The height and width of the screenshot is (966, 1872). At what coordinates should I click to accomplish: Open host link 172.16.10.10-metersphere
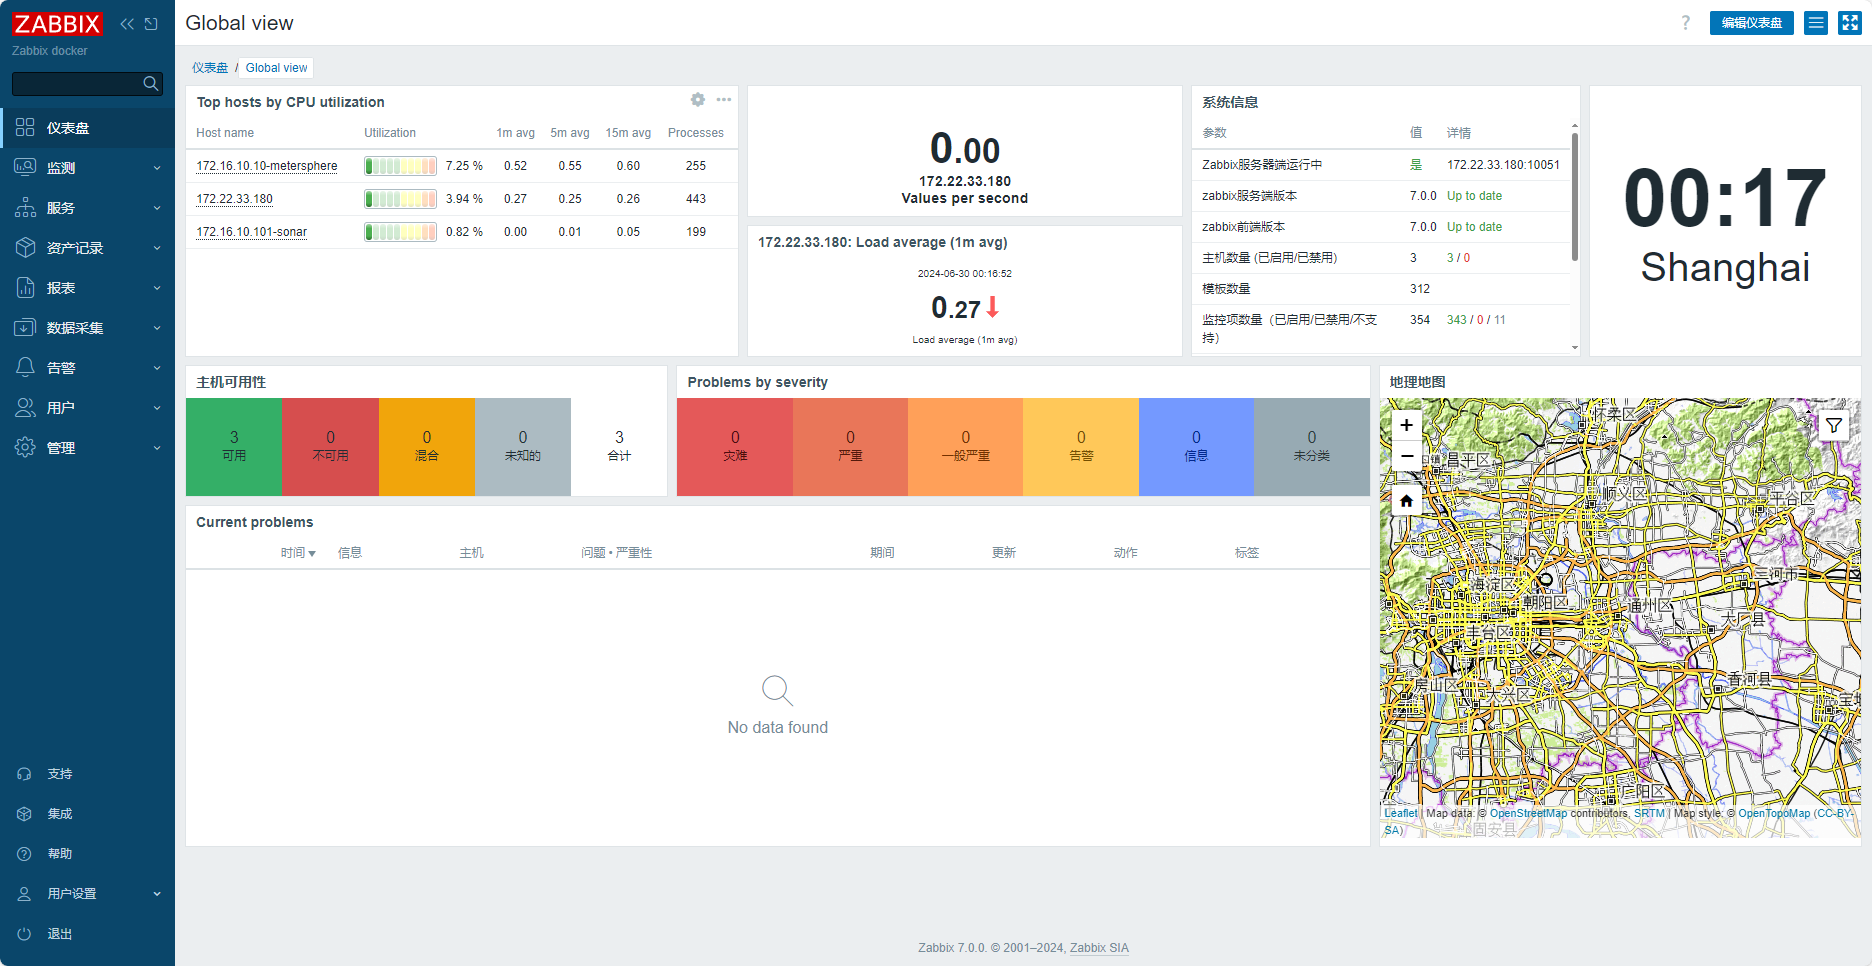pyautogui.click(x=266, y=166)
